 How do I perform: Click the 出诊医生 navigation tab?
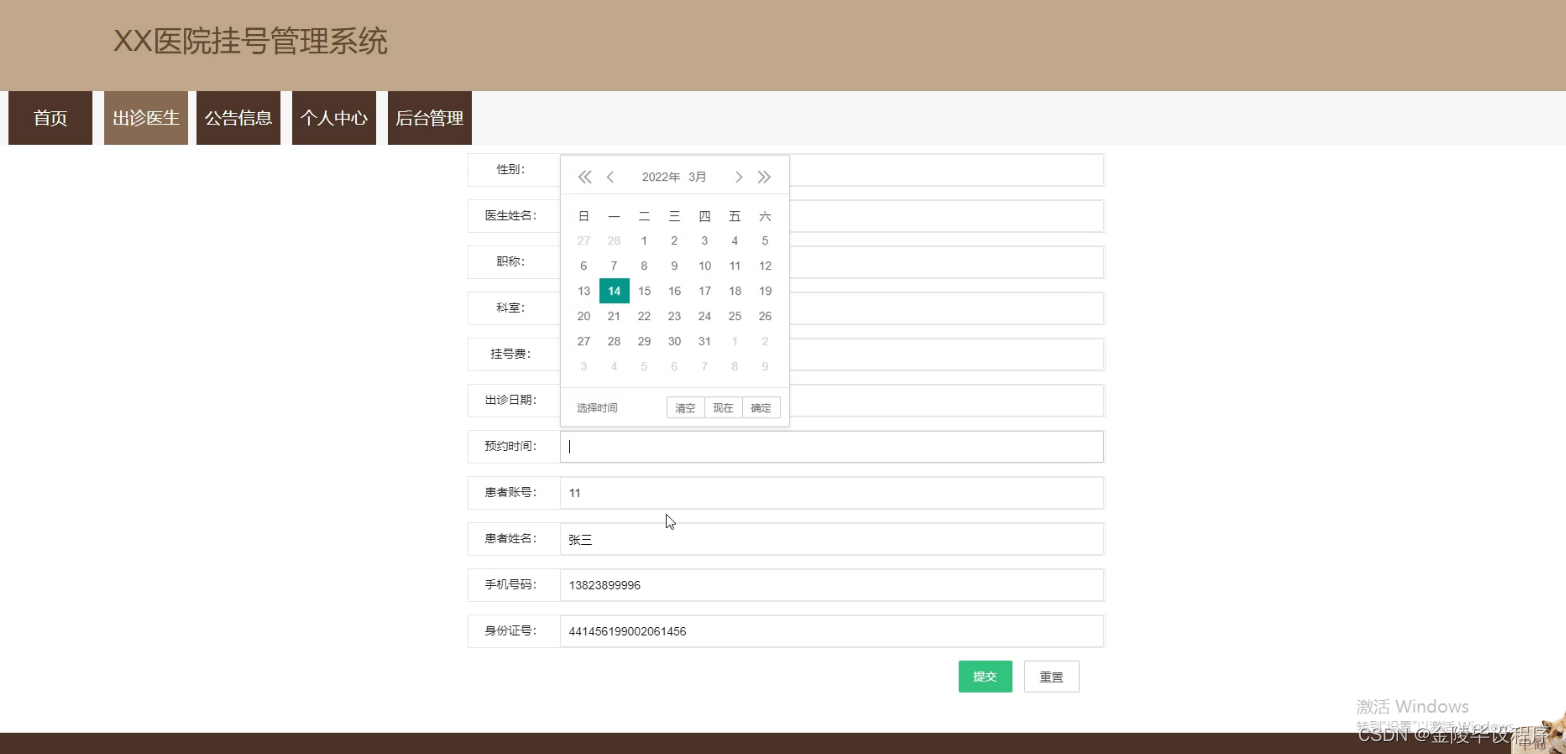(x=145, y=117)
